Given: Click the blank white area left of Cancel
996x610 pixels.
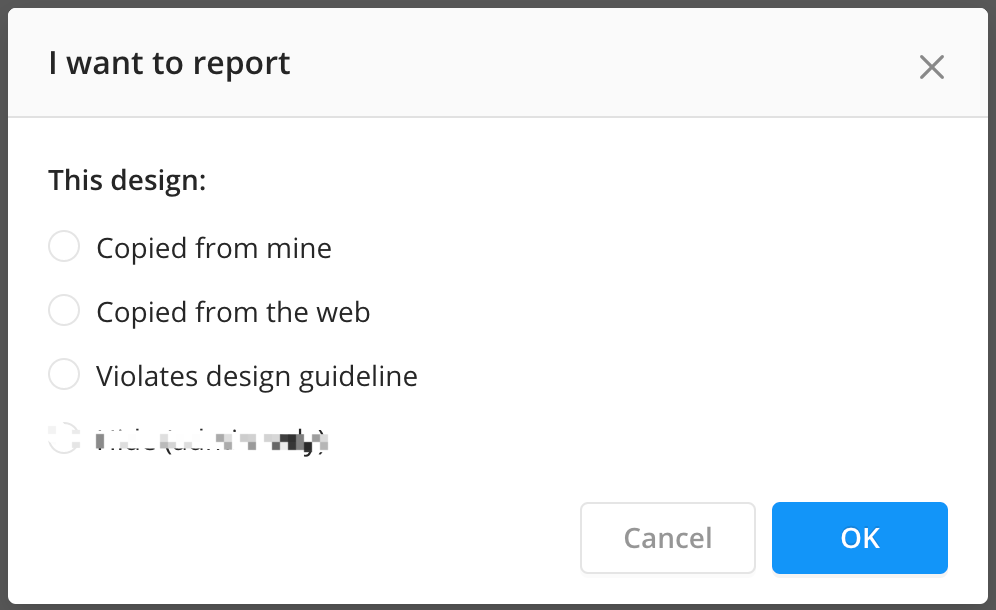Looking at the screenshot, I should (300, 538).
